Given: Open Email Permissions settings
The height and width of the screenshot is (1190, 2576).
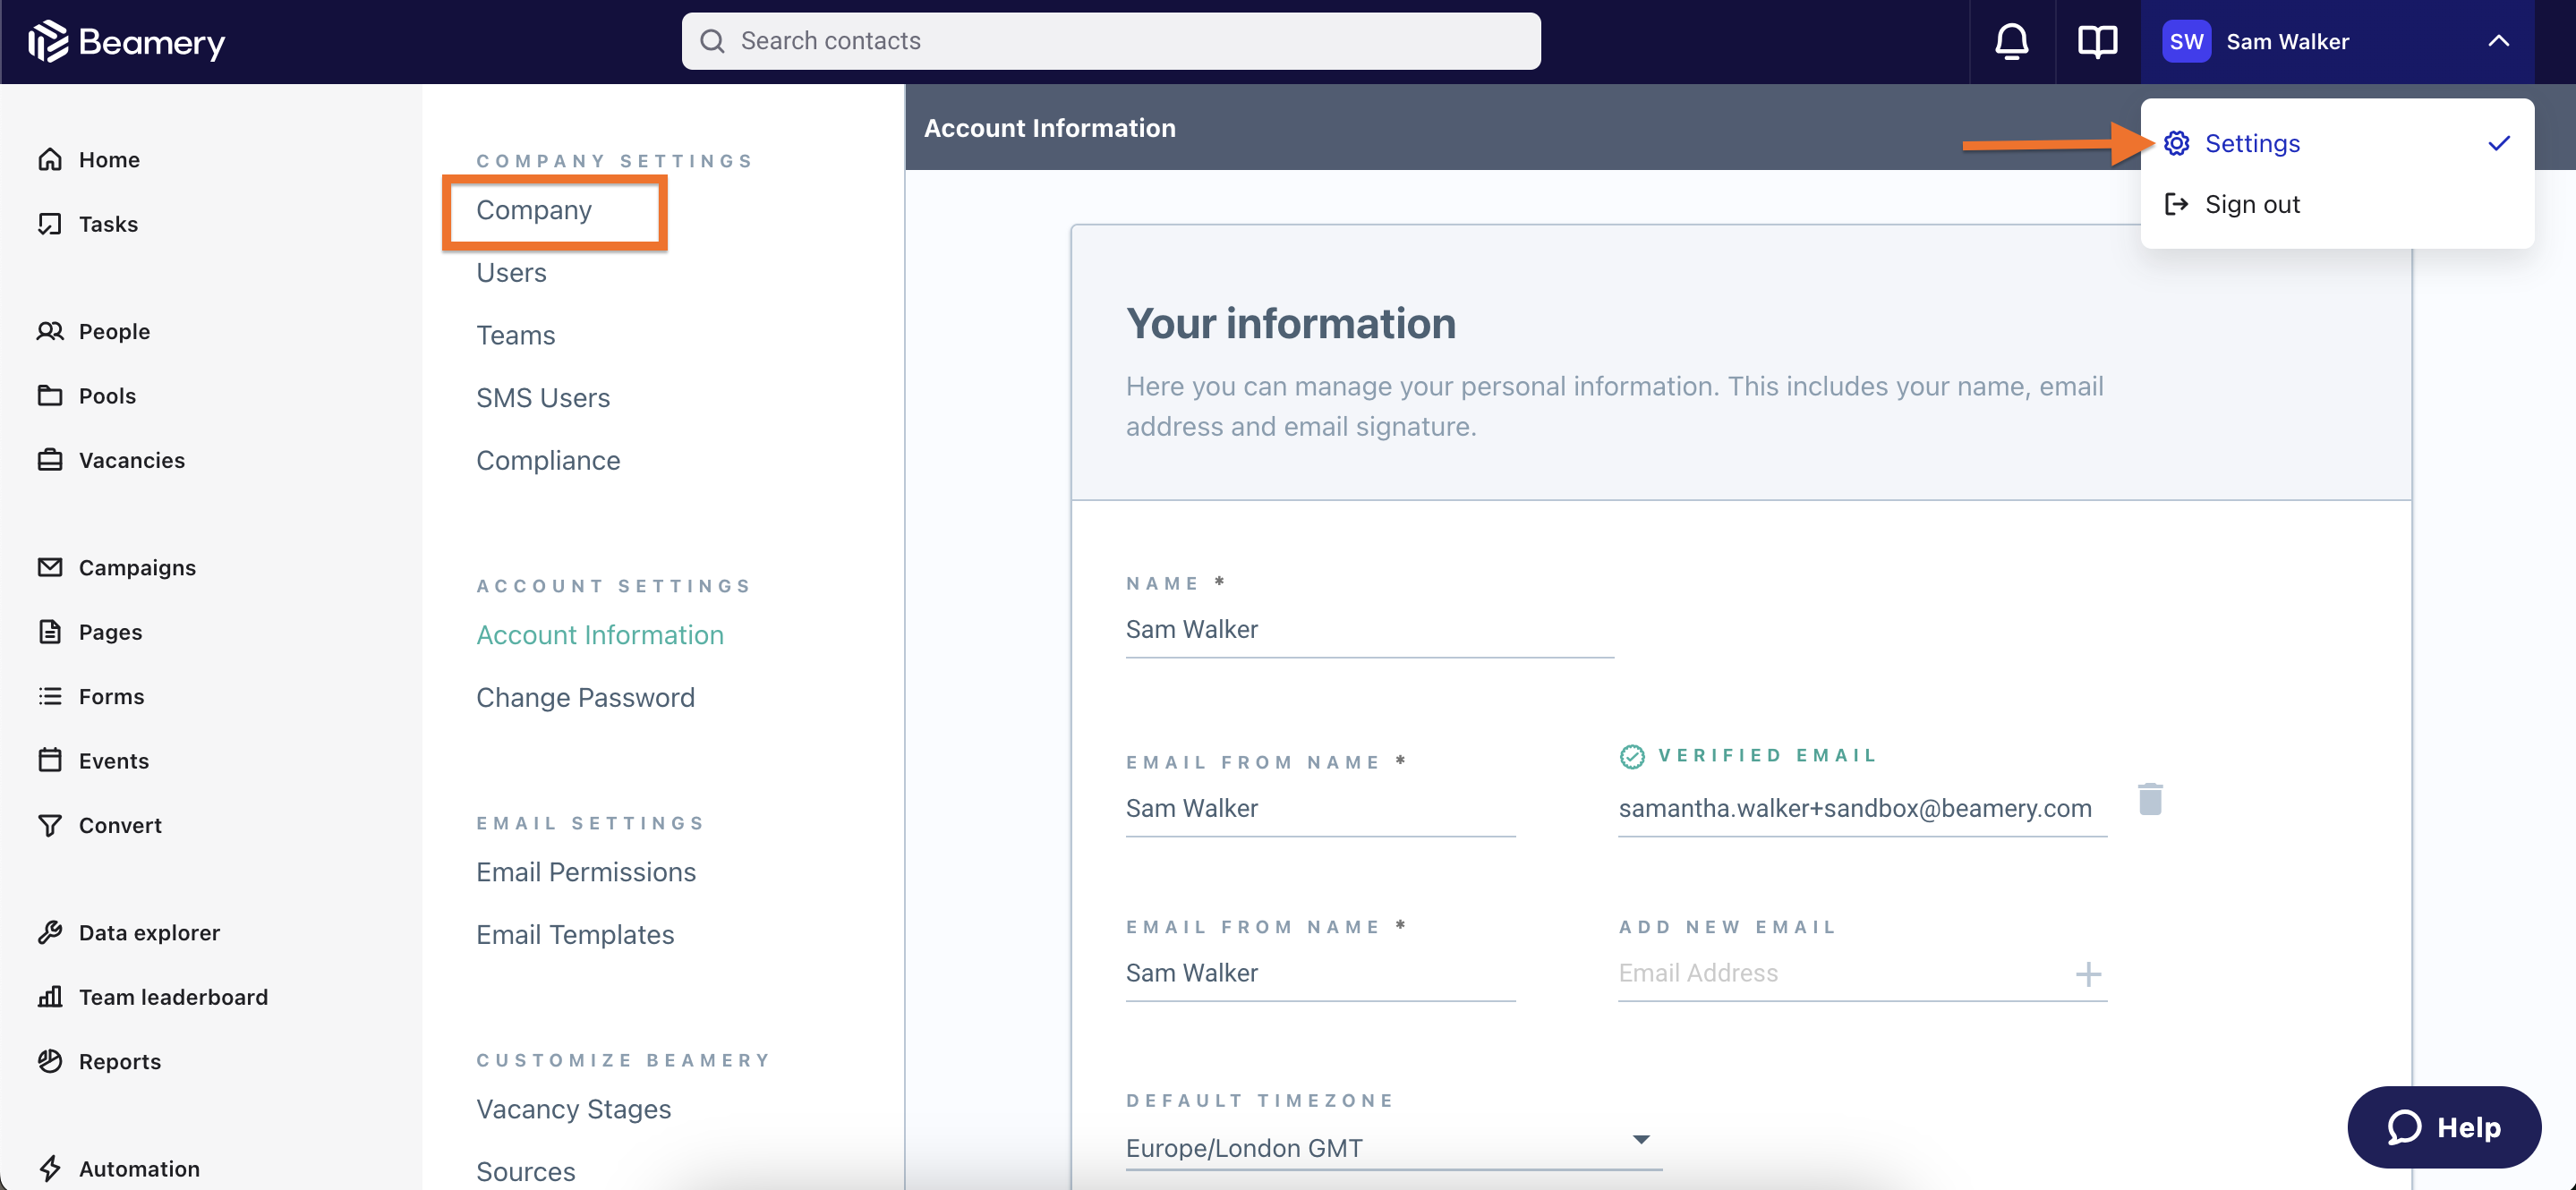Looking at the screenshot, I should 586,872.
